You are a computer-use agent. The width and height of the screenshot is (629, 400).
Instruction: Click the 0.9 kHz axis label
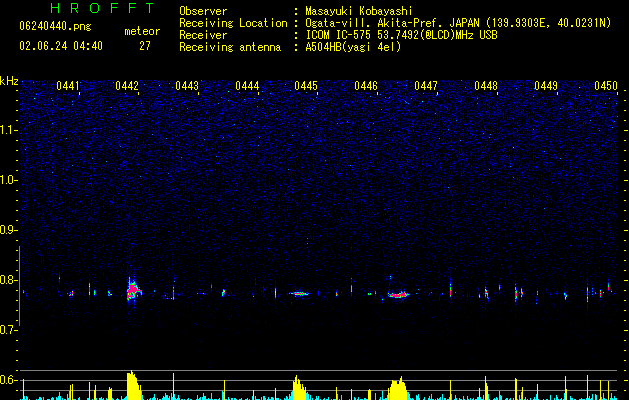[9, 230]
